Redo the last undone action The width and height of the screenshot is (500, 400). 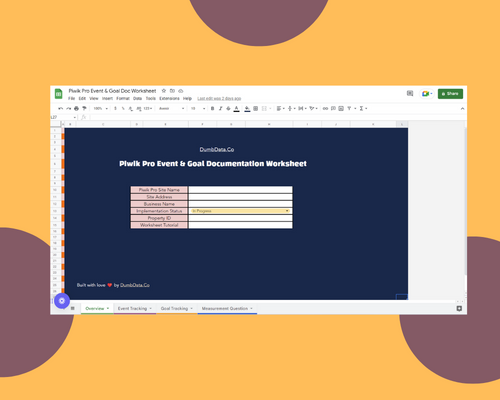[68, 108]
